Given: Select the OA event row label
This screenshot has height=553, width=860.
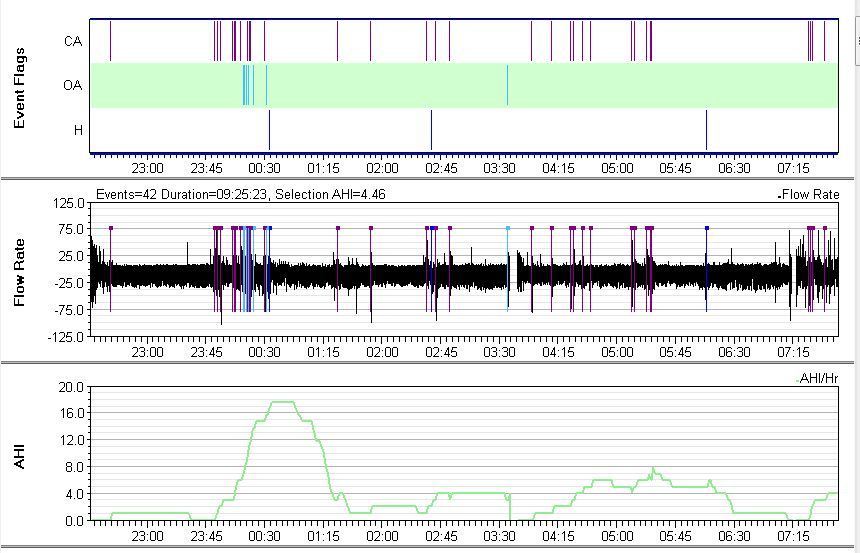Looking at the screenshot, I should click(72, 85).
